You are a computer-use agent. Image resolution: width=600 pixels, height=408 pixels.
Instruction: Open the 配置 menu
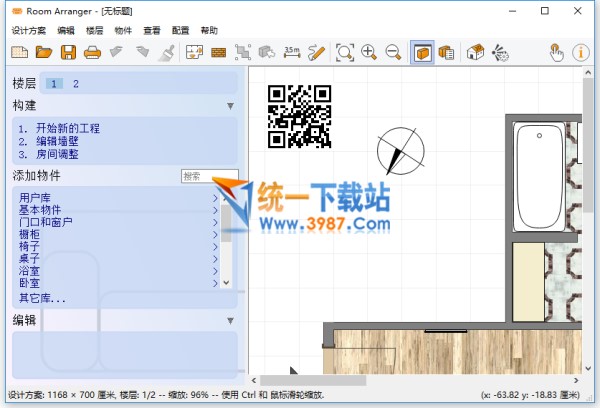[x=180, y=31]
